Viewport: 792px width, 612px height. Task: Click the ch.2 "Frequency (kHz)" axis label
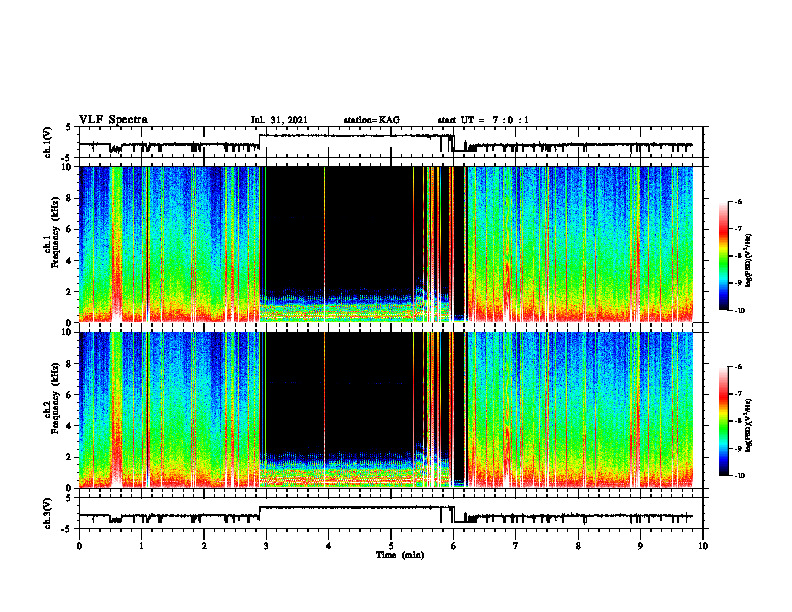click(55, 398)
